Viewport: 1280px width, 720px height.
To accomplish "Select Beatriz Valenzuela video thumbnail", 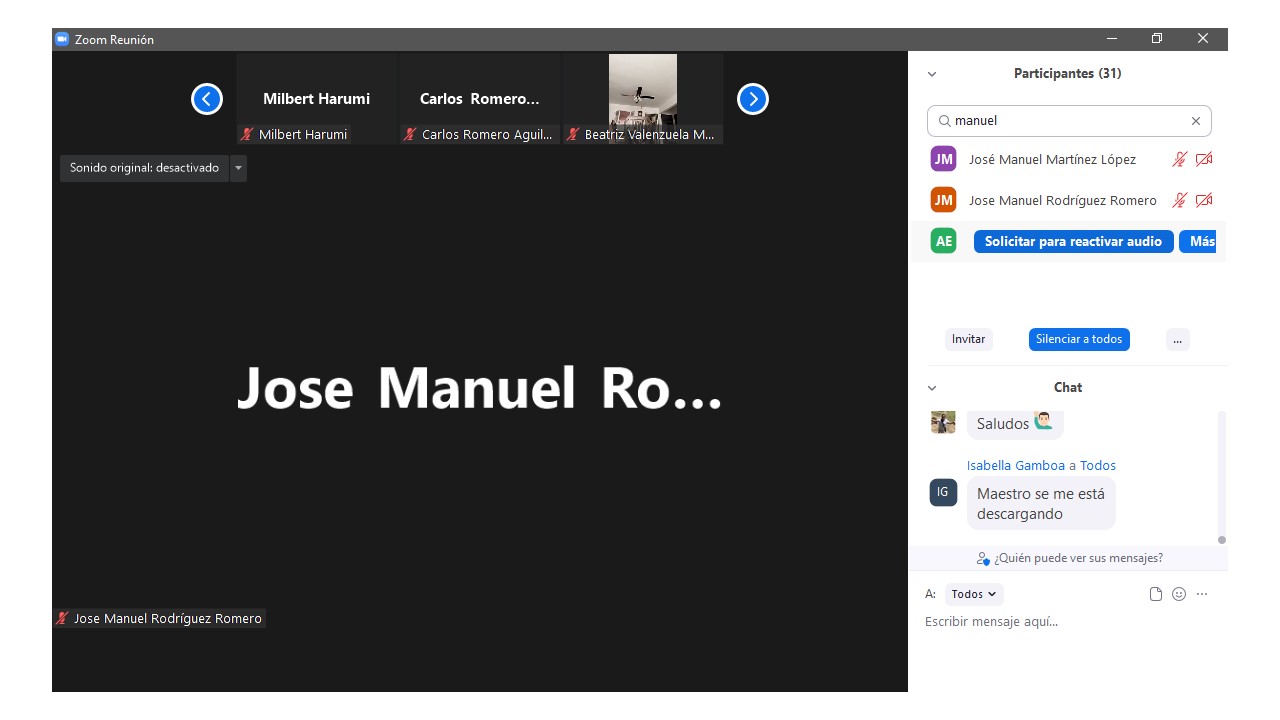I will click(x=643, y=99).
